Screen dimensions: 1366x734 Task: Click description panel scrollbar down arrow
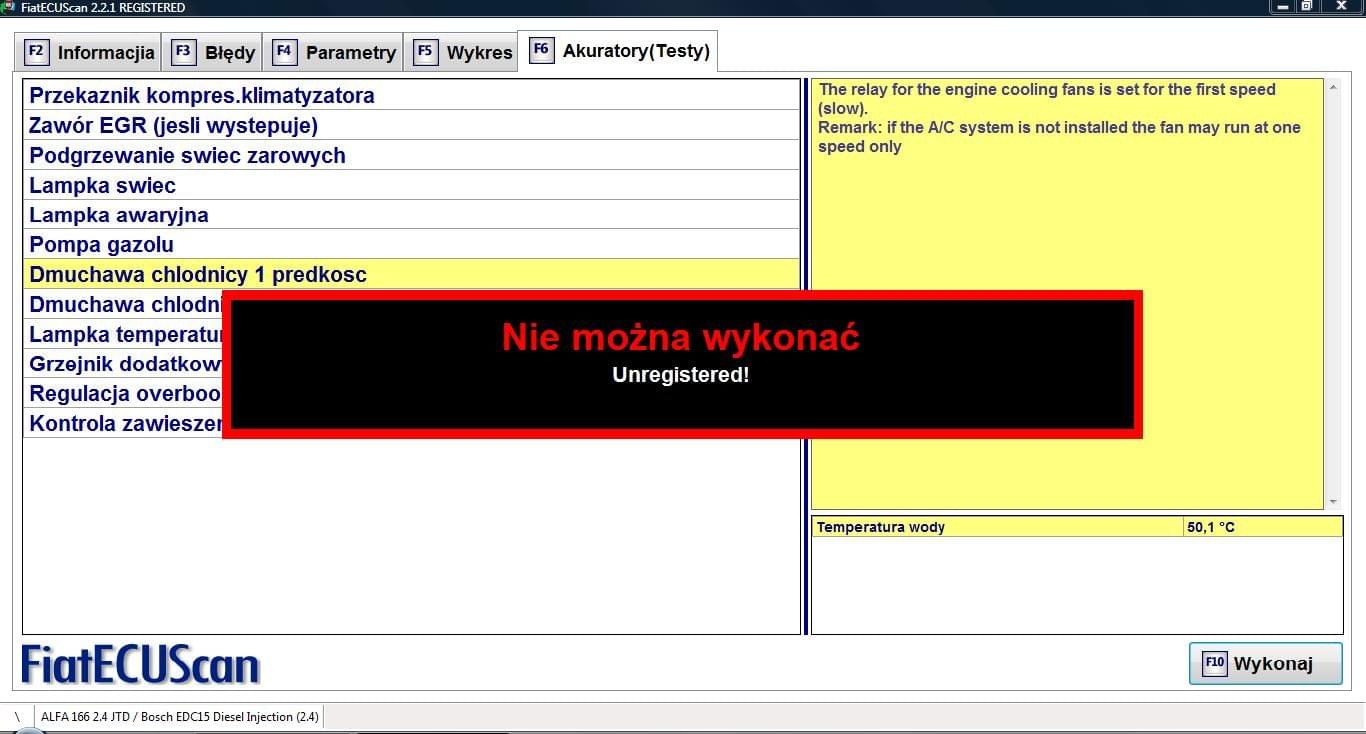coord(1332,502)
